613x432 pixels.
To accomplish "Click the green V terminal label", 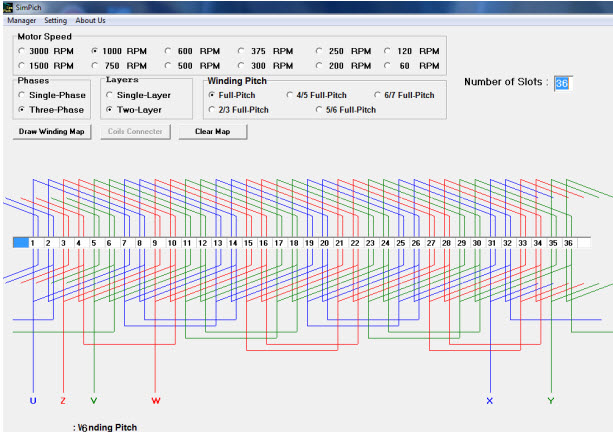I will pyautogui.click(x=94, y=401).
